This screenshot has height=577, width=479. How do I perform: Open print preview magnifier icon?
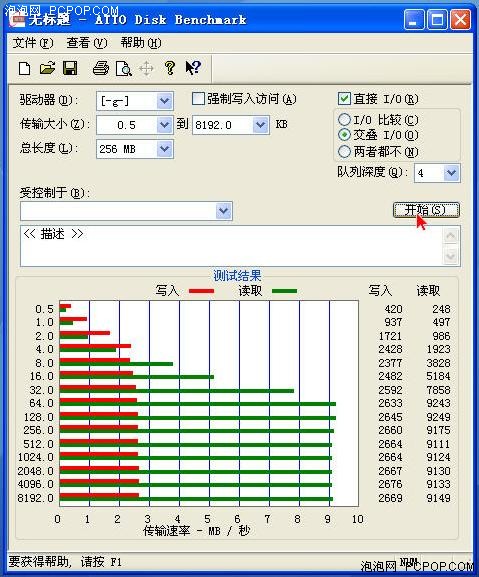124,68
